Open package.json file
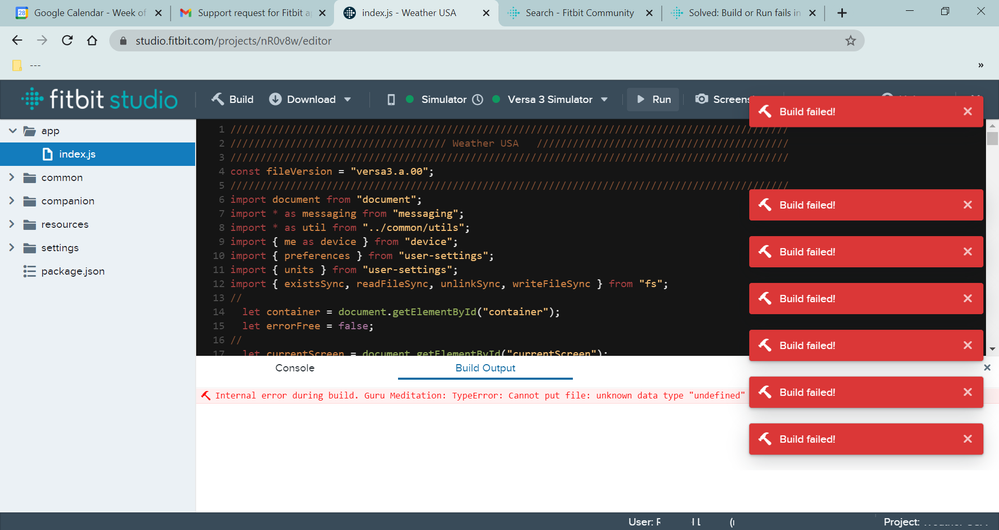This screenshot has height=530, width=999. tap(72, 271)
